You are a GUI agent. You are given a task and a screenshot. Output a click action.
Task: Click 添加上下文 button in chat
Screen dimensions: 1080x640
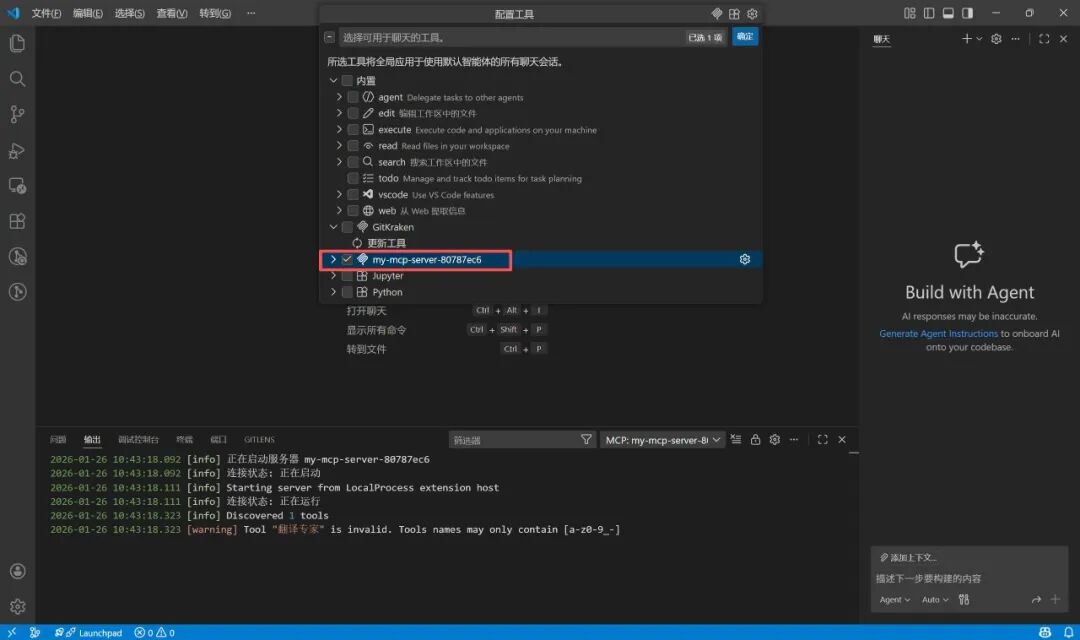[x=908, y=557]
